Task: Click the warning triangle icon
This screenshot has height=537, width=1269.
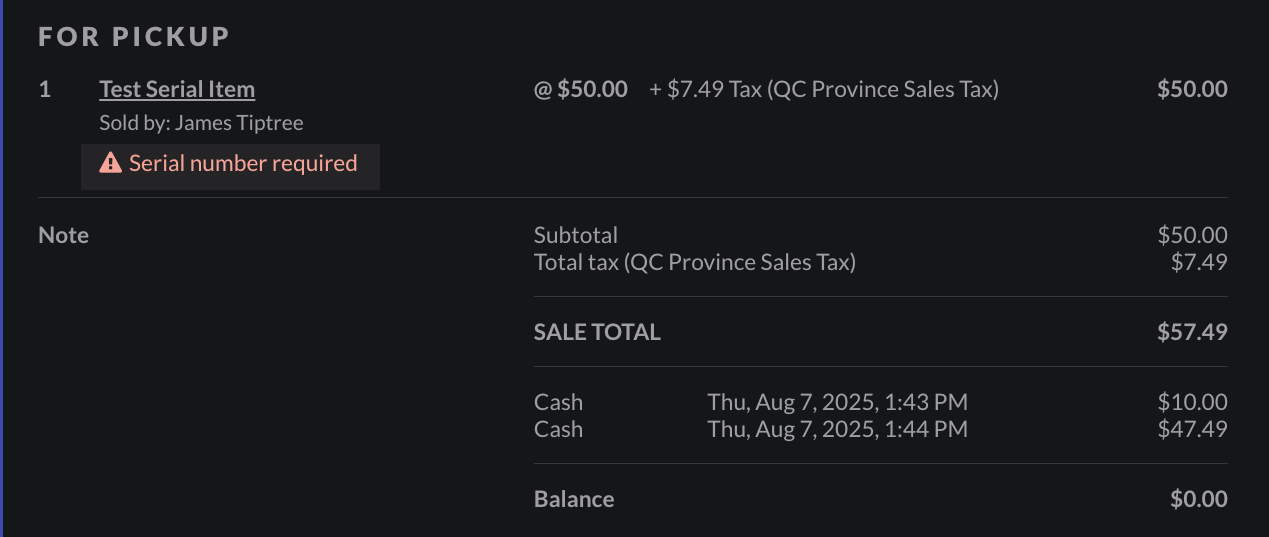Action: (110, 163)
